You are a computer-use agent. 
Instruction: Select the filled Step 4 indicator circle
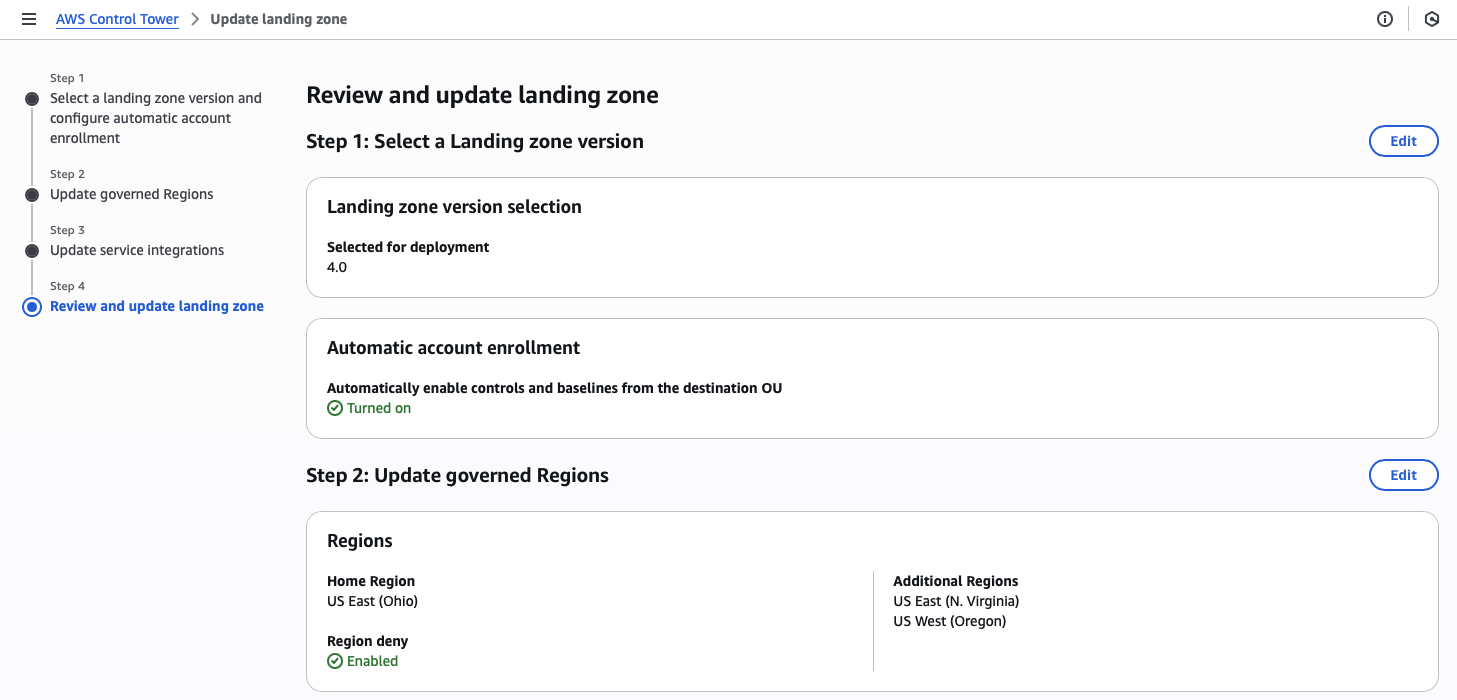click(x=31, y=306)
